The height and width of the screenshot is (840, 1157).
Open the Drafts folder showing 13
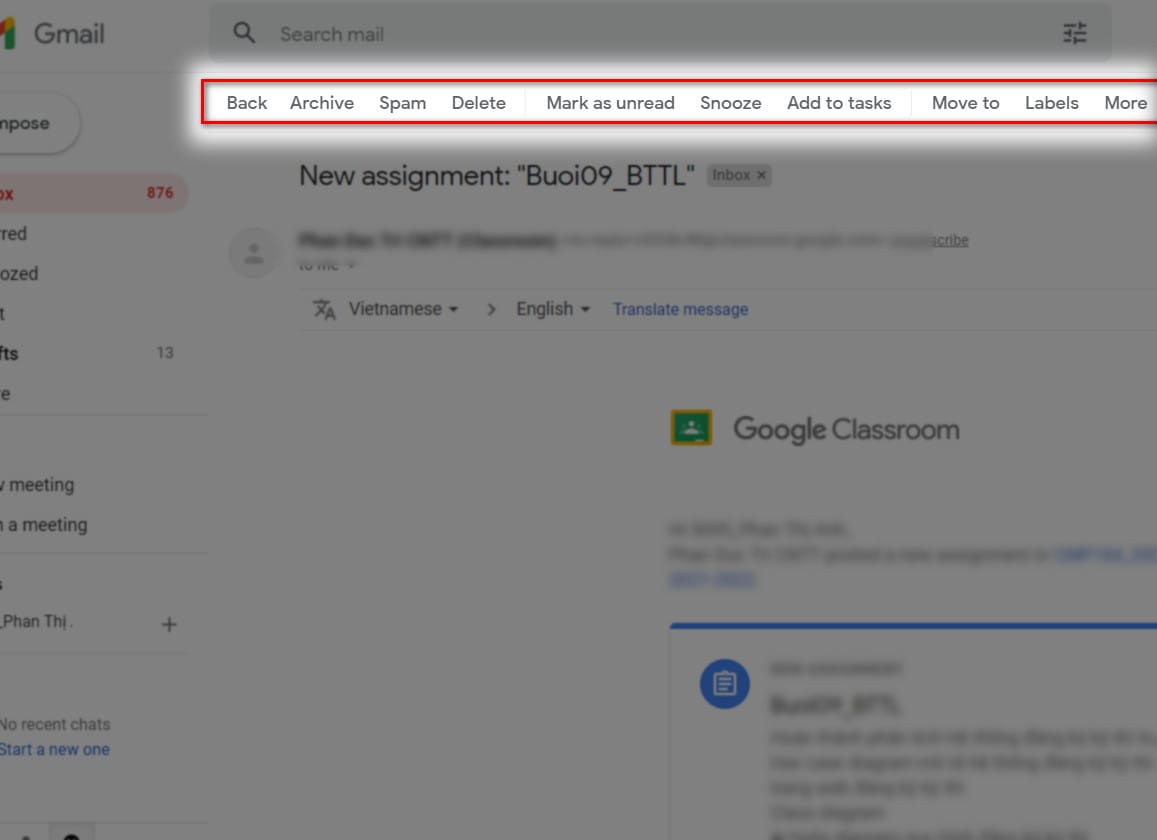pos(87,354)
